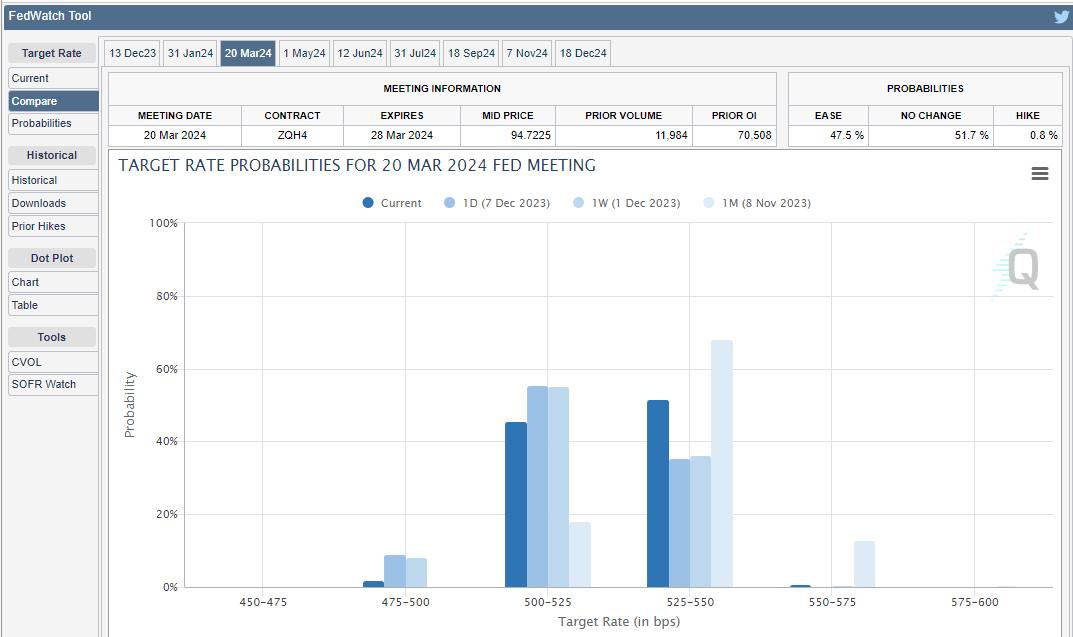The width and height of the screenshot is (1073, 637).
Task: Click the ZQH4 contract cell
Action: [x=292, y=135]
